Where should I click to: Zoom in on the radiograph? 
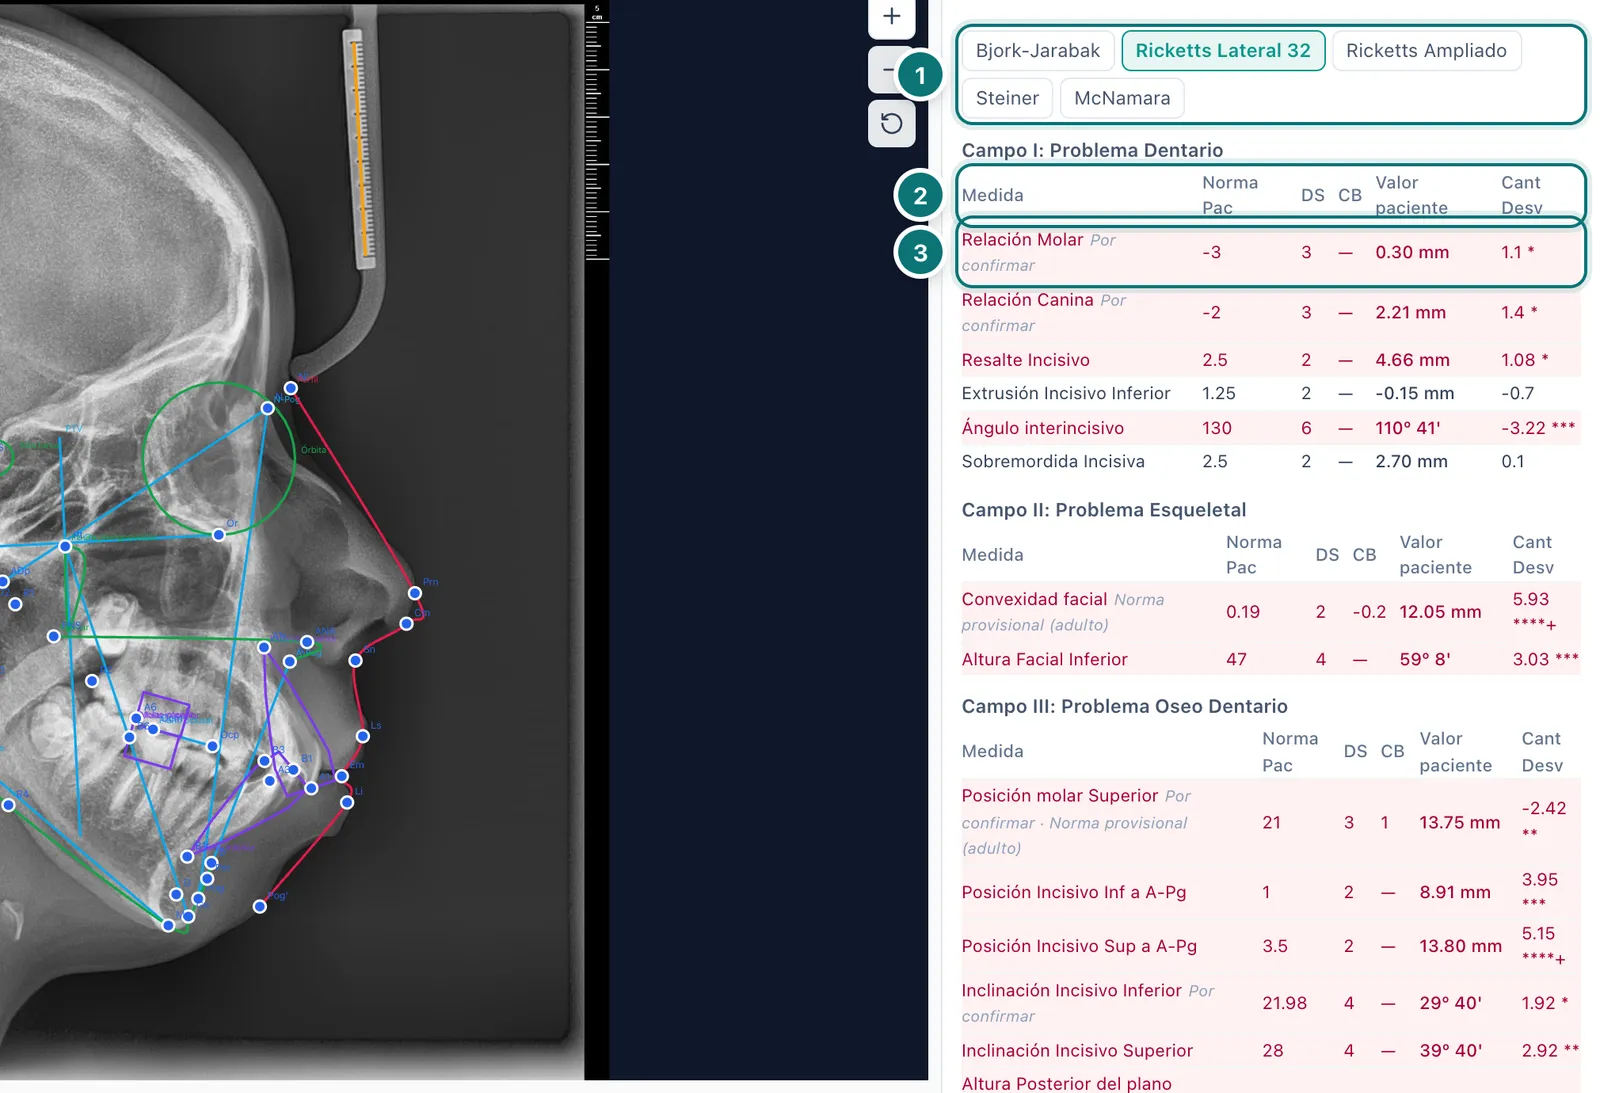tap(891, 17)
